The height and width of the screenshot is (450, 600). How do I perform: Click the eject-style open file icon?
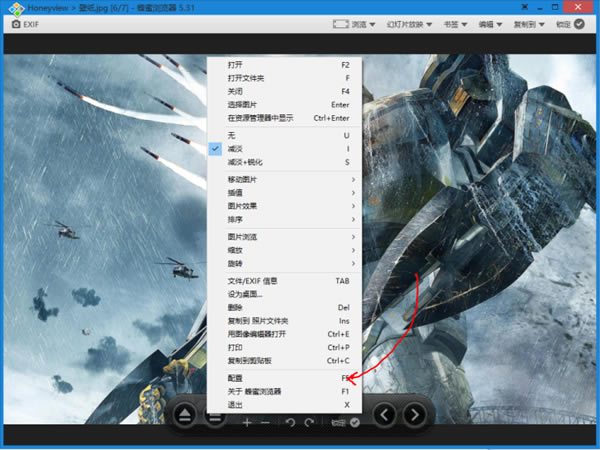[x=185, y=415]
